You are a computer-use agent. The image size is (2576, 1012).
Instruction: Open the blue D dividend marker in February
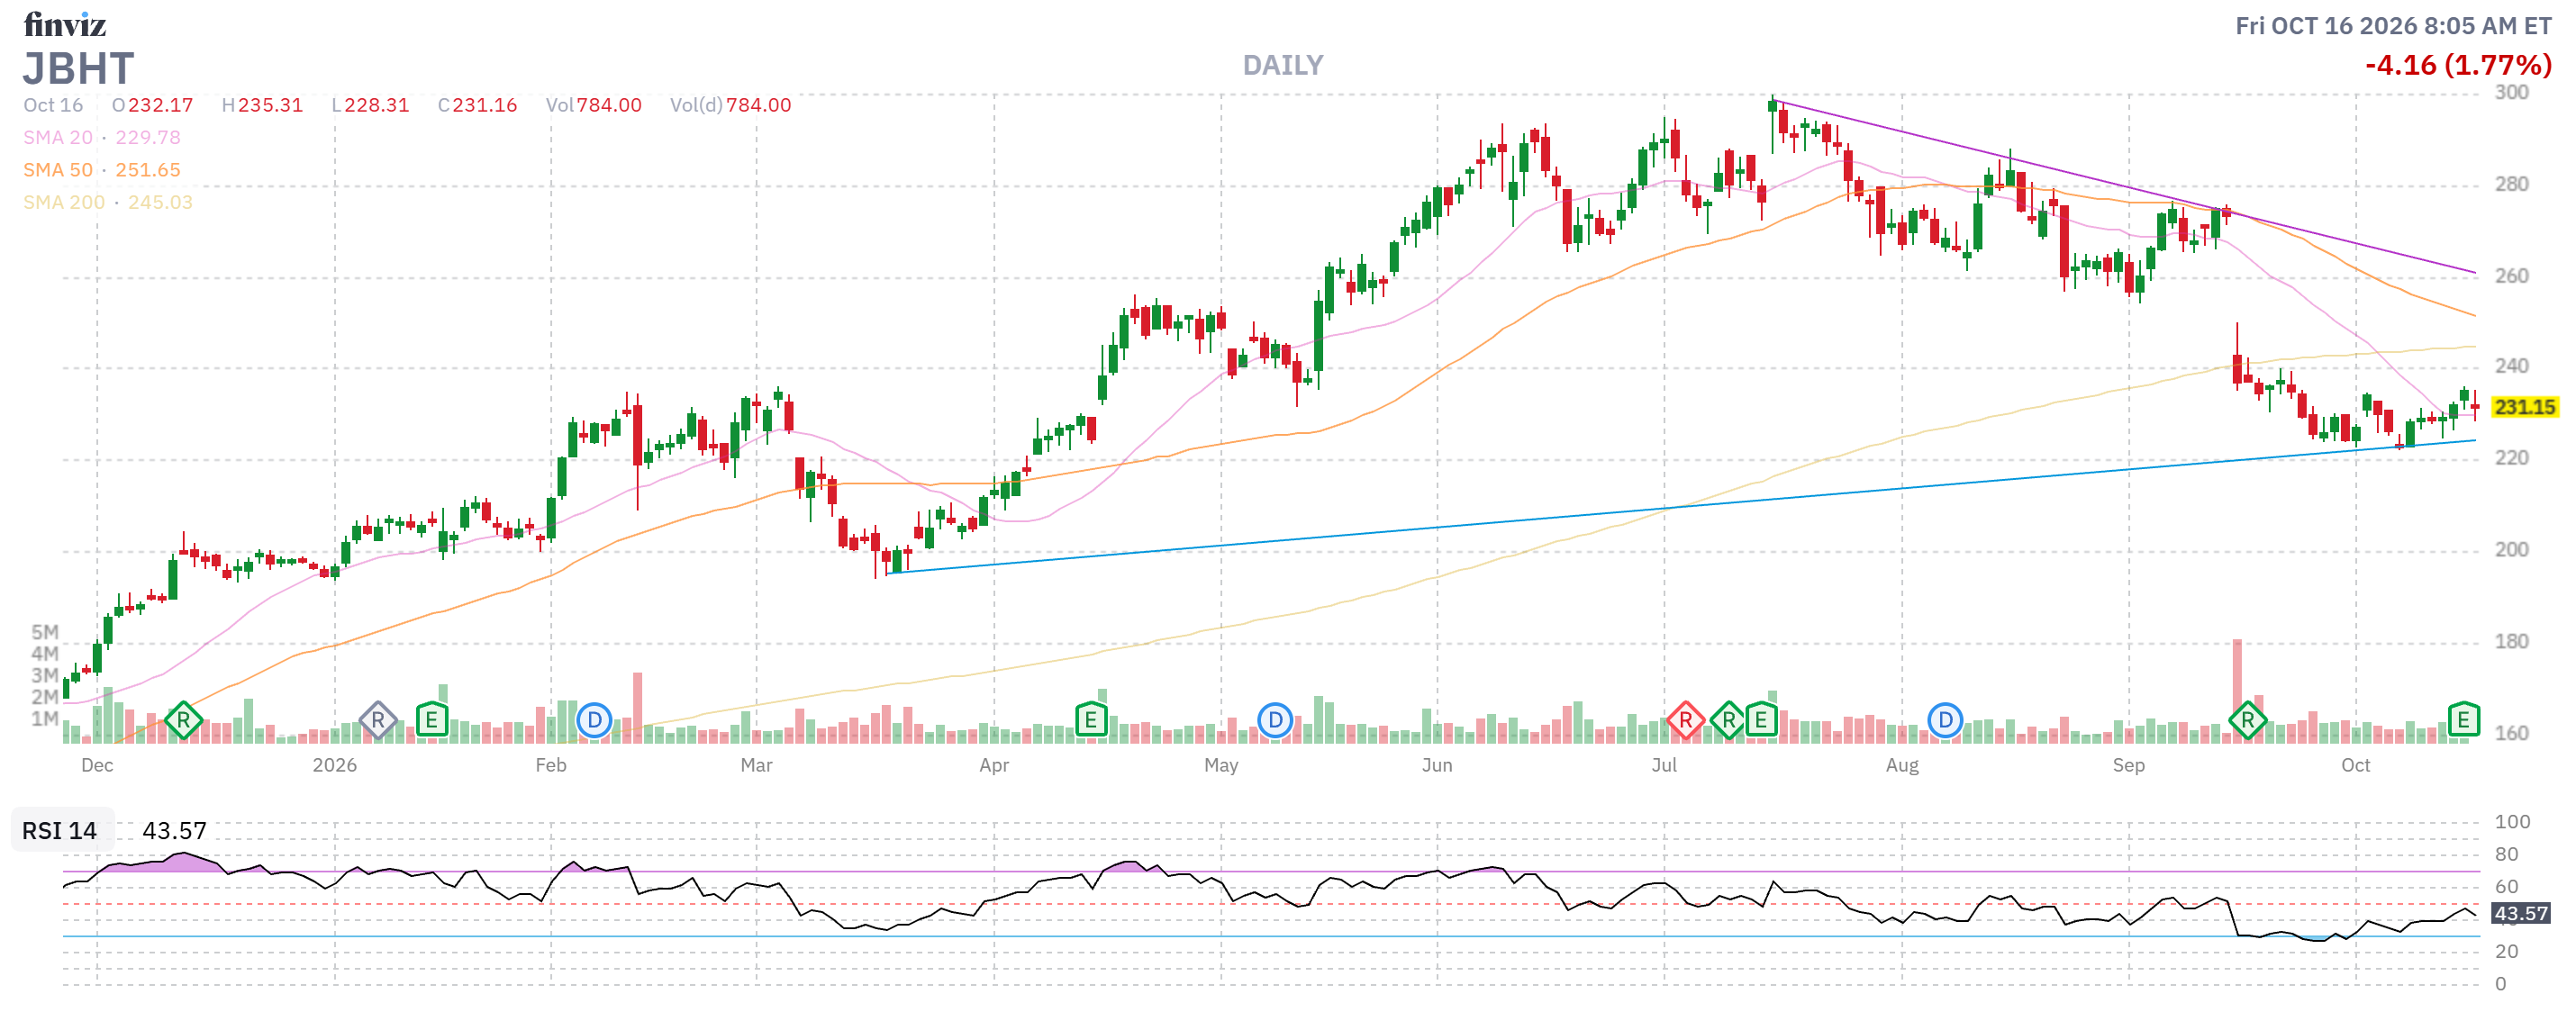(x=594, y=720)
